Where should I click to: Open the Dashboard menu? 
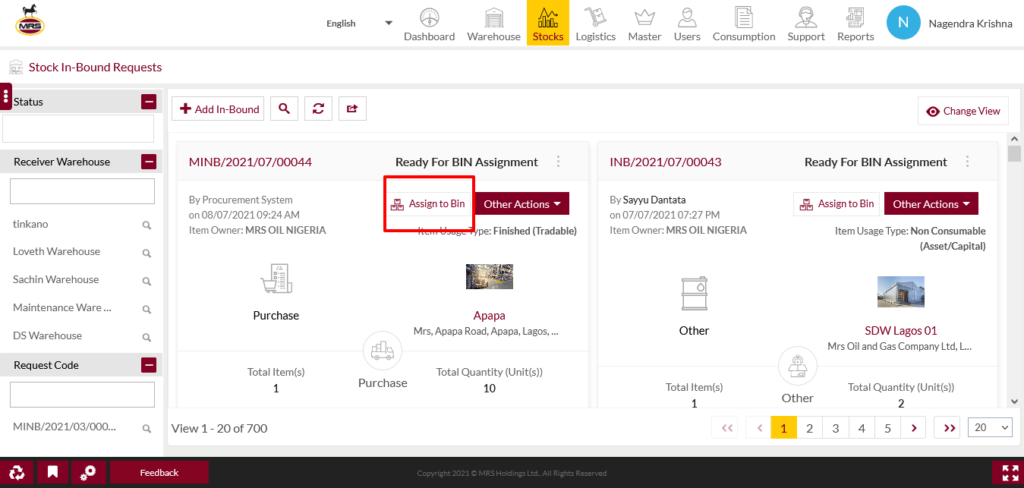tap(429, 24)
